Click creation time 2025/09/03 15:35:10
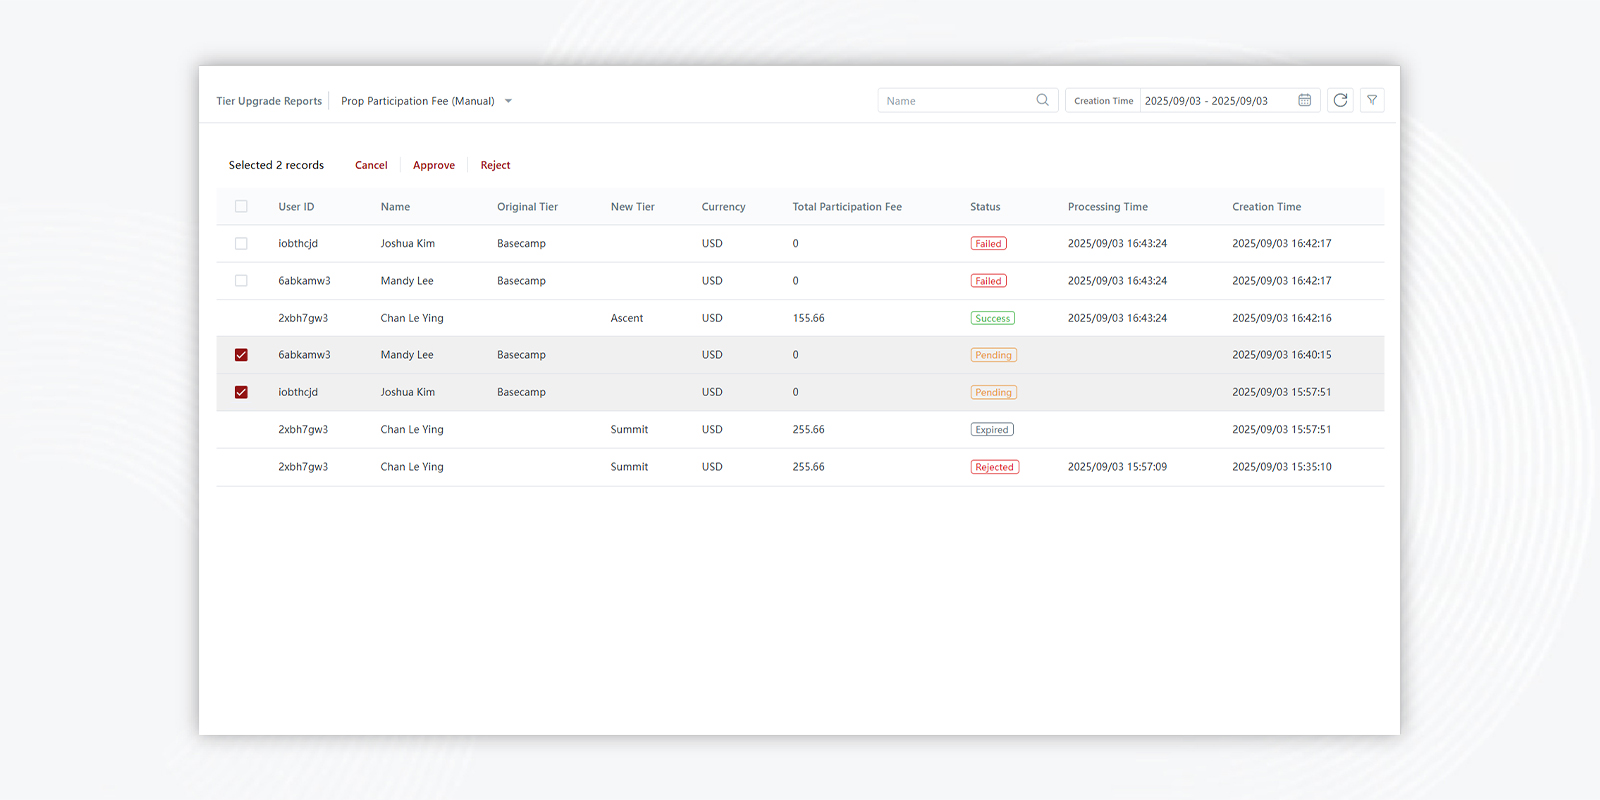 pos(1282,467)
